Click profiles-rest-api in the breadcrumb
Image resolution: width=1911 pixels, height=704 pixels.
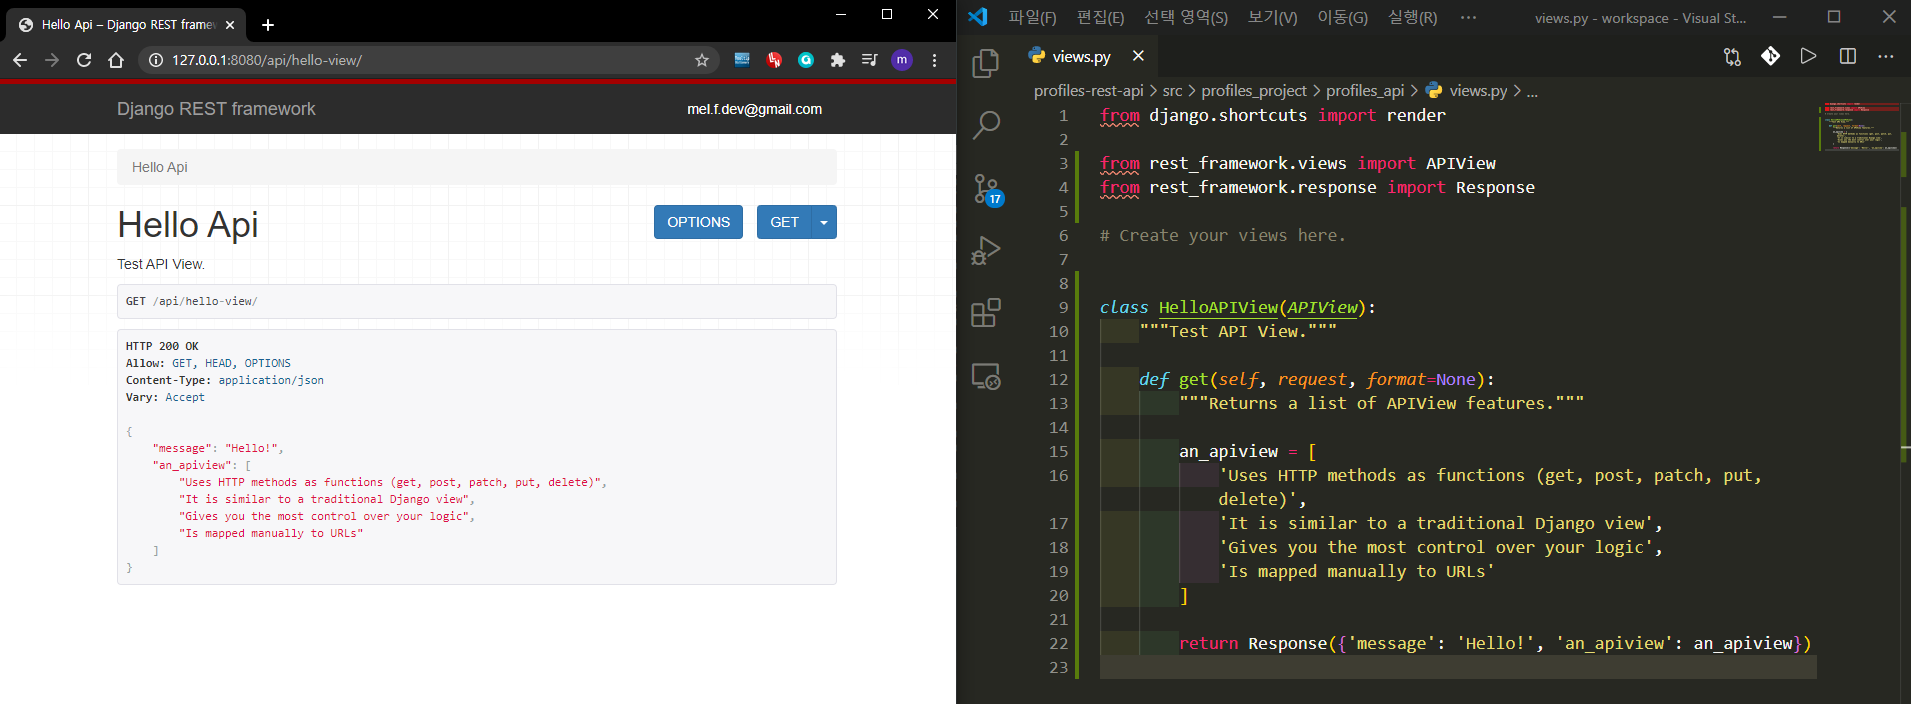tap(1088, 91)
